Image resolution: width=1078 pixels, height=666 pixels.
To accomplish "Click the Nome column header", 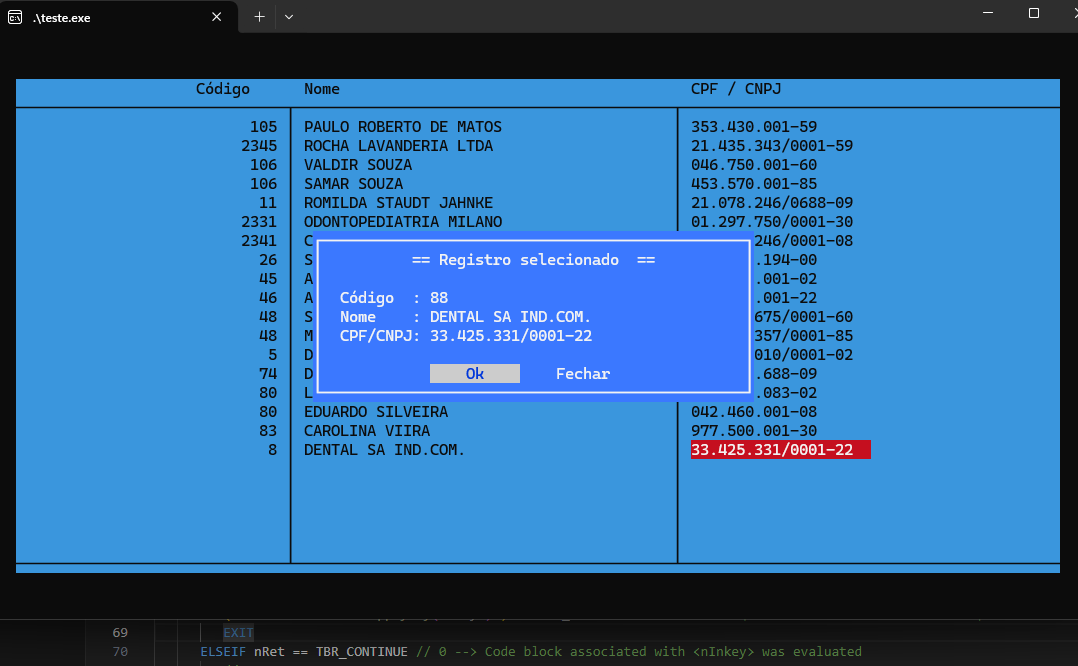I will (322, 89).
